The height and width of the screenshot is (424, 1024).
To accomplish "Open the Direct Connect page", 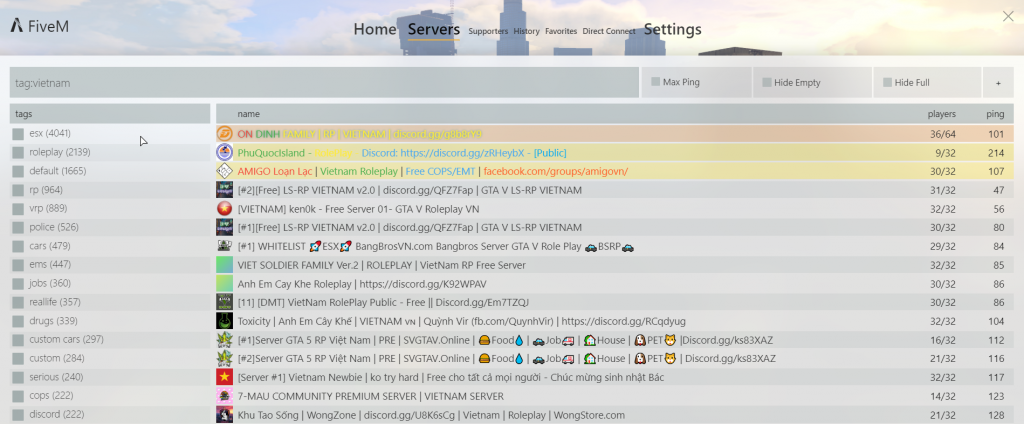I will coord(608,32).
